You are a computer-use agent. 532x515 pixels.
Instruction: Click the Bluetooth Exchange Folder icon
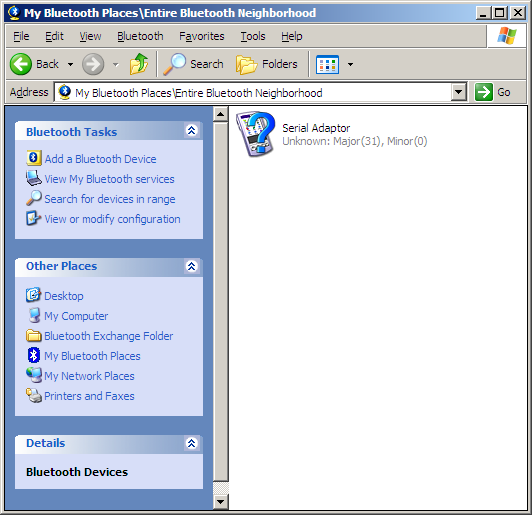pos(34,336)
